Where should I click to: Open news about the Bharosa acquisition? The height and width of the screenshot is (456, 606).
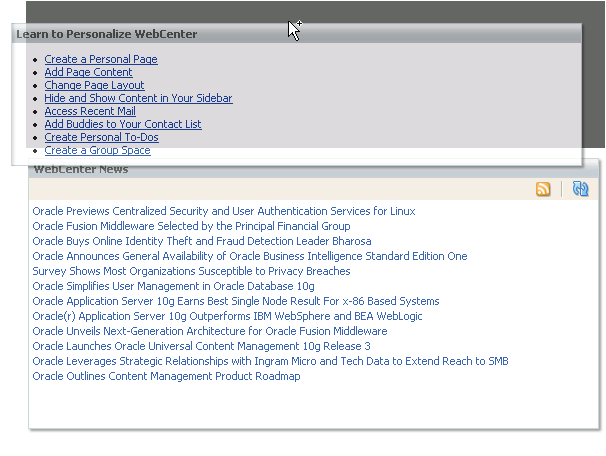pos(202,241)
